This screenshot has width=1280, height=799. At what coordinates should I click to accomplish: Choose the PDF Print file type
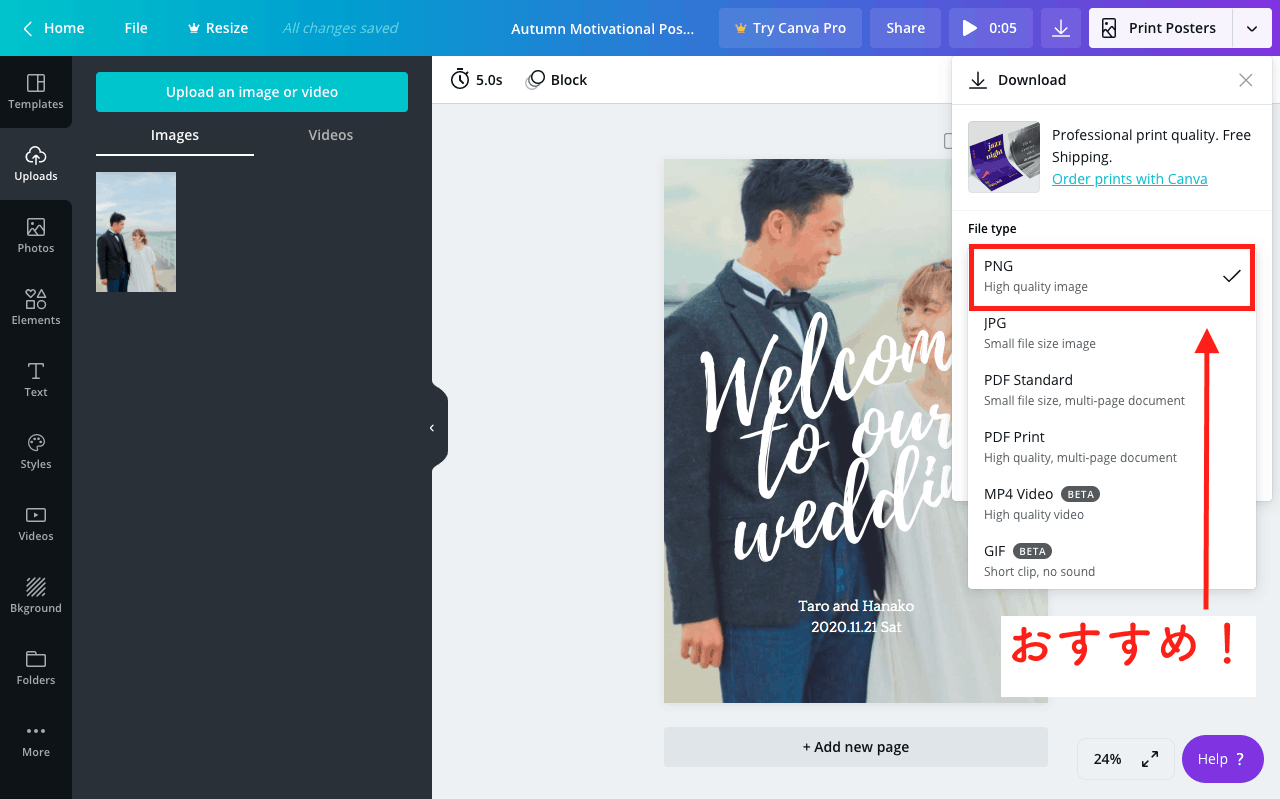[x=1111, y=447]
